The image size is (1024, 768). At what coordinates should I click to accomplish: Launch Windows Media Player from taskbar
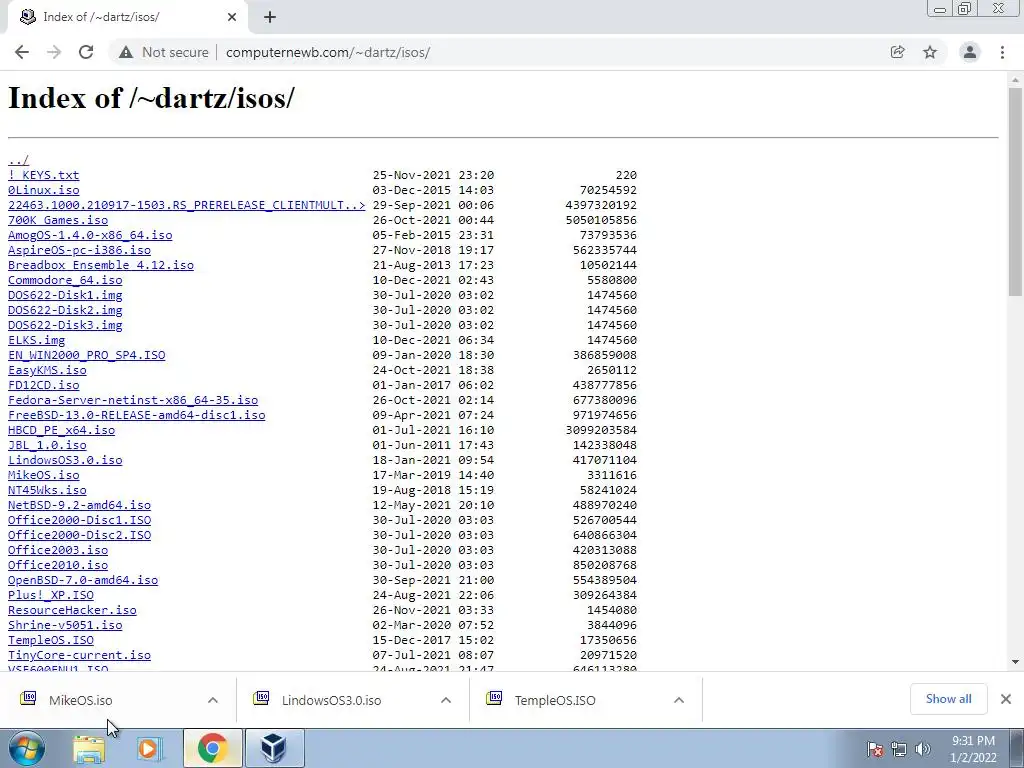150,748
